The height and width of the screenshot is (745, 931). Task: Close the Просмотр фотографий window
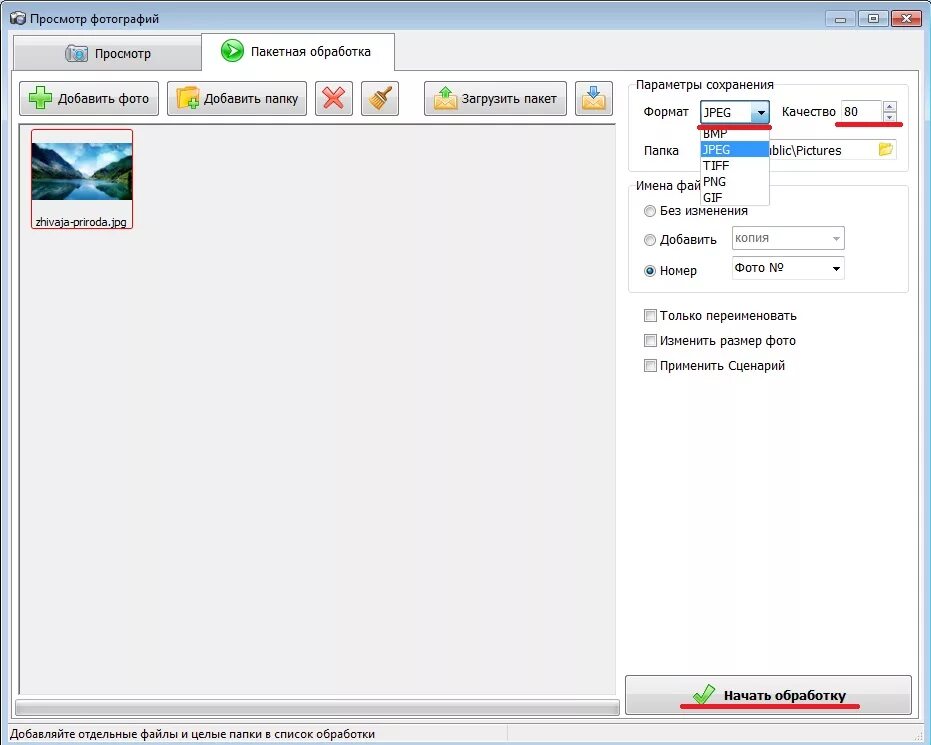coord(906,19)
